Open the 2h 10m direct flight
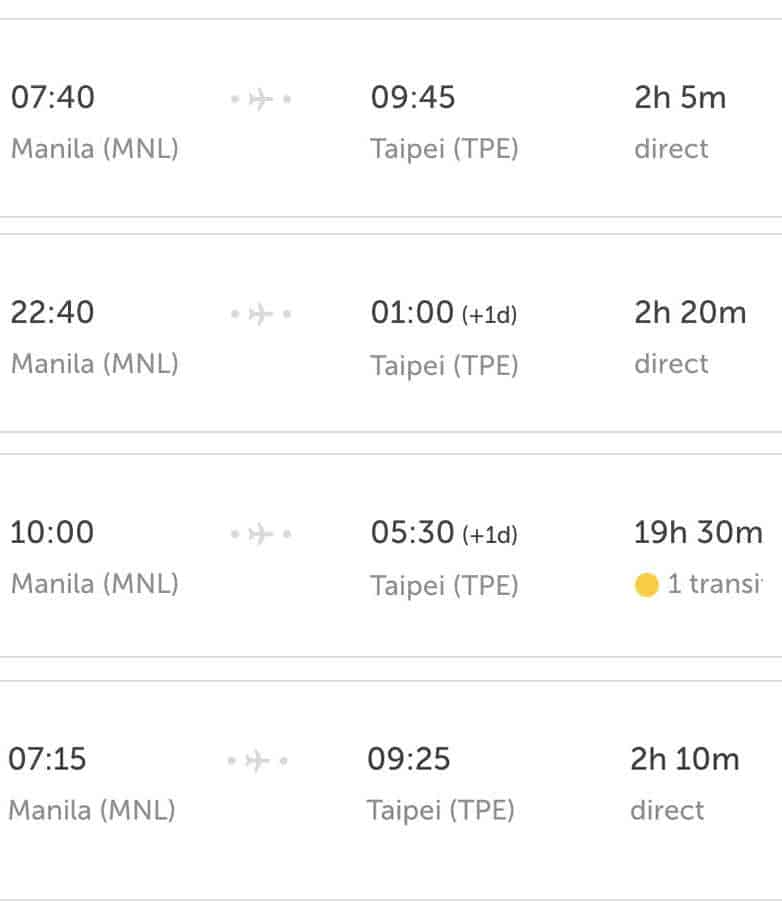Image resolution: width=782 pixels, height=915 pixels. [685, 760]
